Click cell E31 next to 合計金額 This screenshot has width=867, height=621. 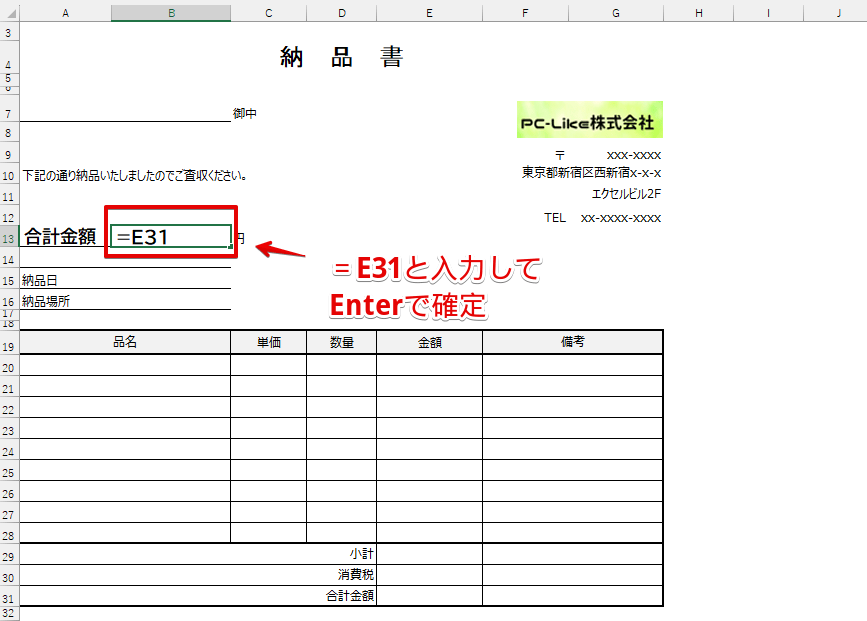[430, 596]
